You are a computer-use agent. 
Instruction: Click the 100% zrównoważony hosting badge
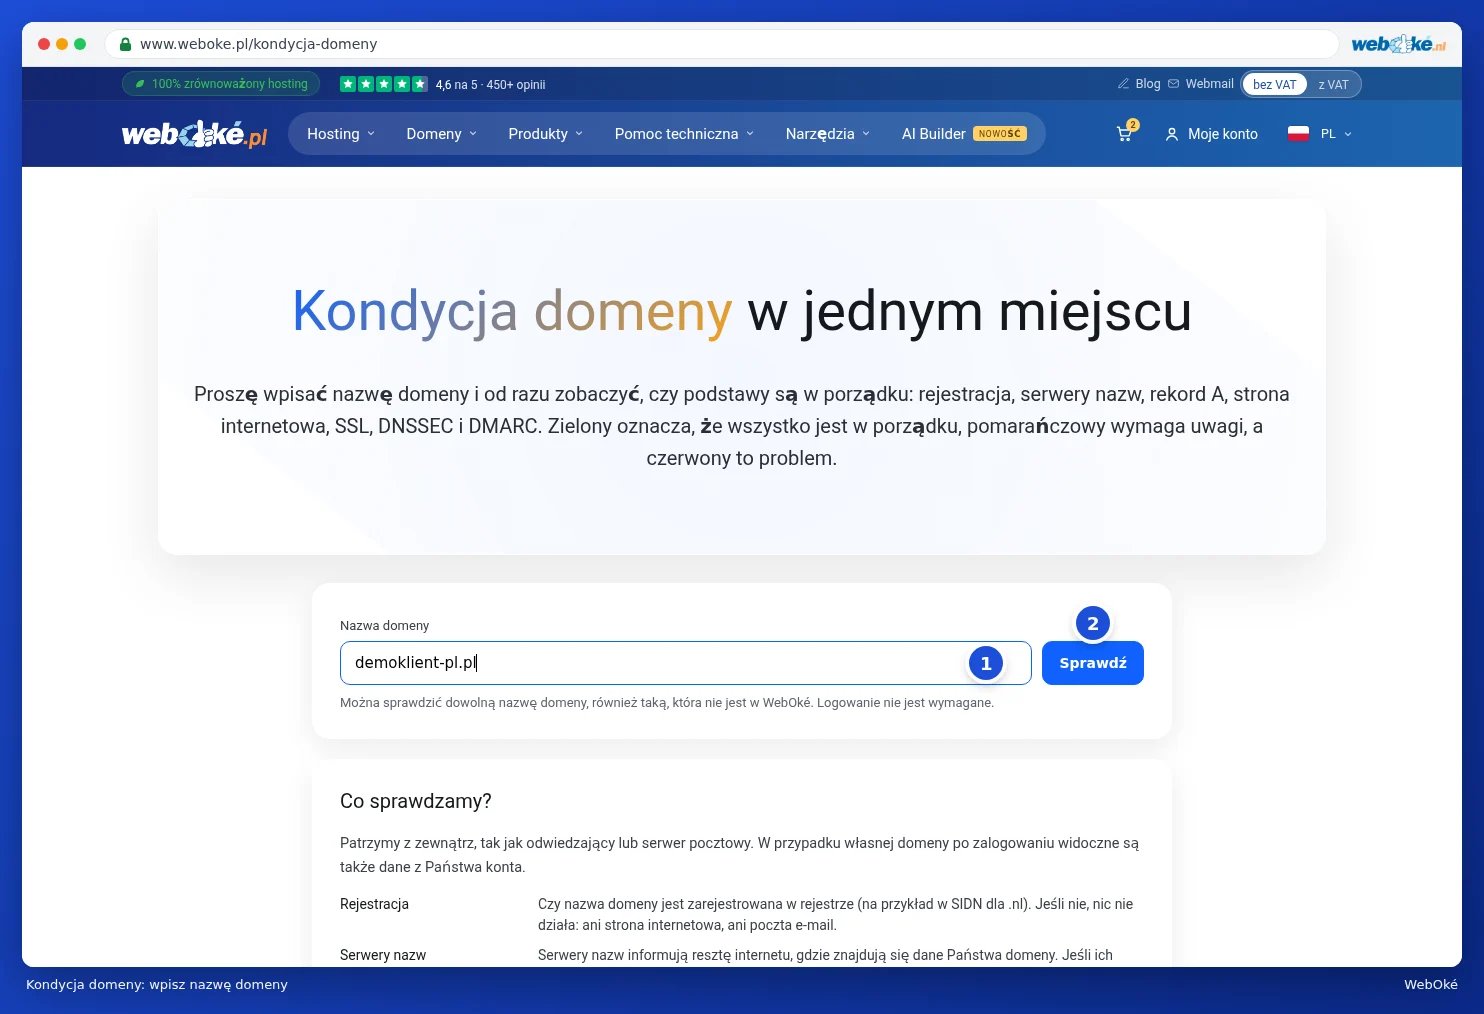(x=221, y=84)
